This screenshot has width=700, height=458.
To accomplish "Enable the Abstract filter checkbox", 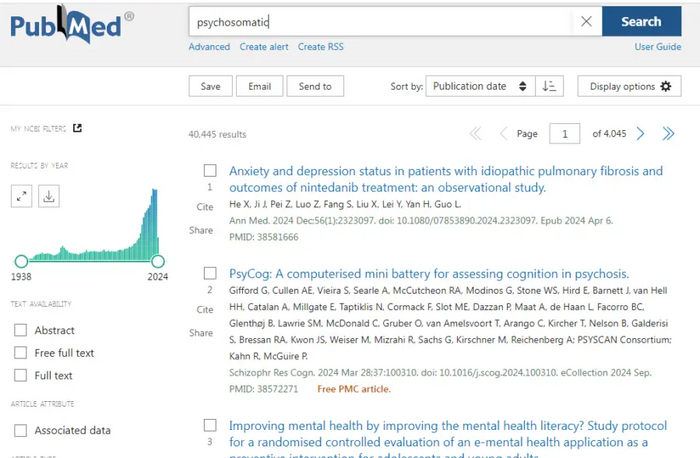I will pyautogui.click(x=21, y=330).
